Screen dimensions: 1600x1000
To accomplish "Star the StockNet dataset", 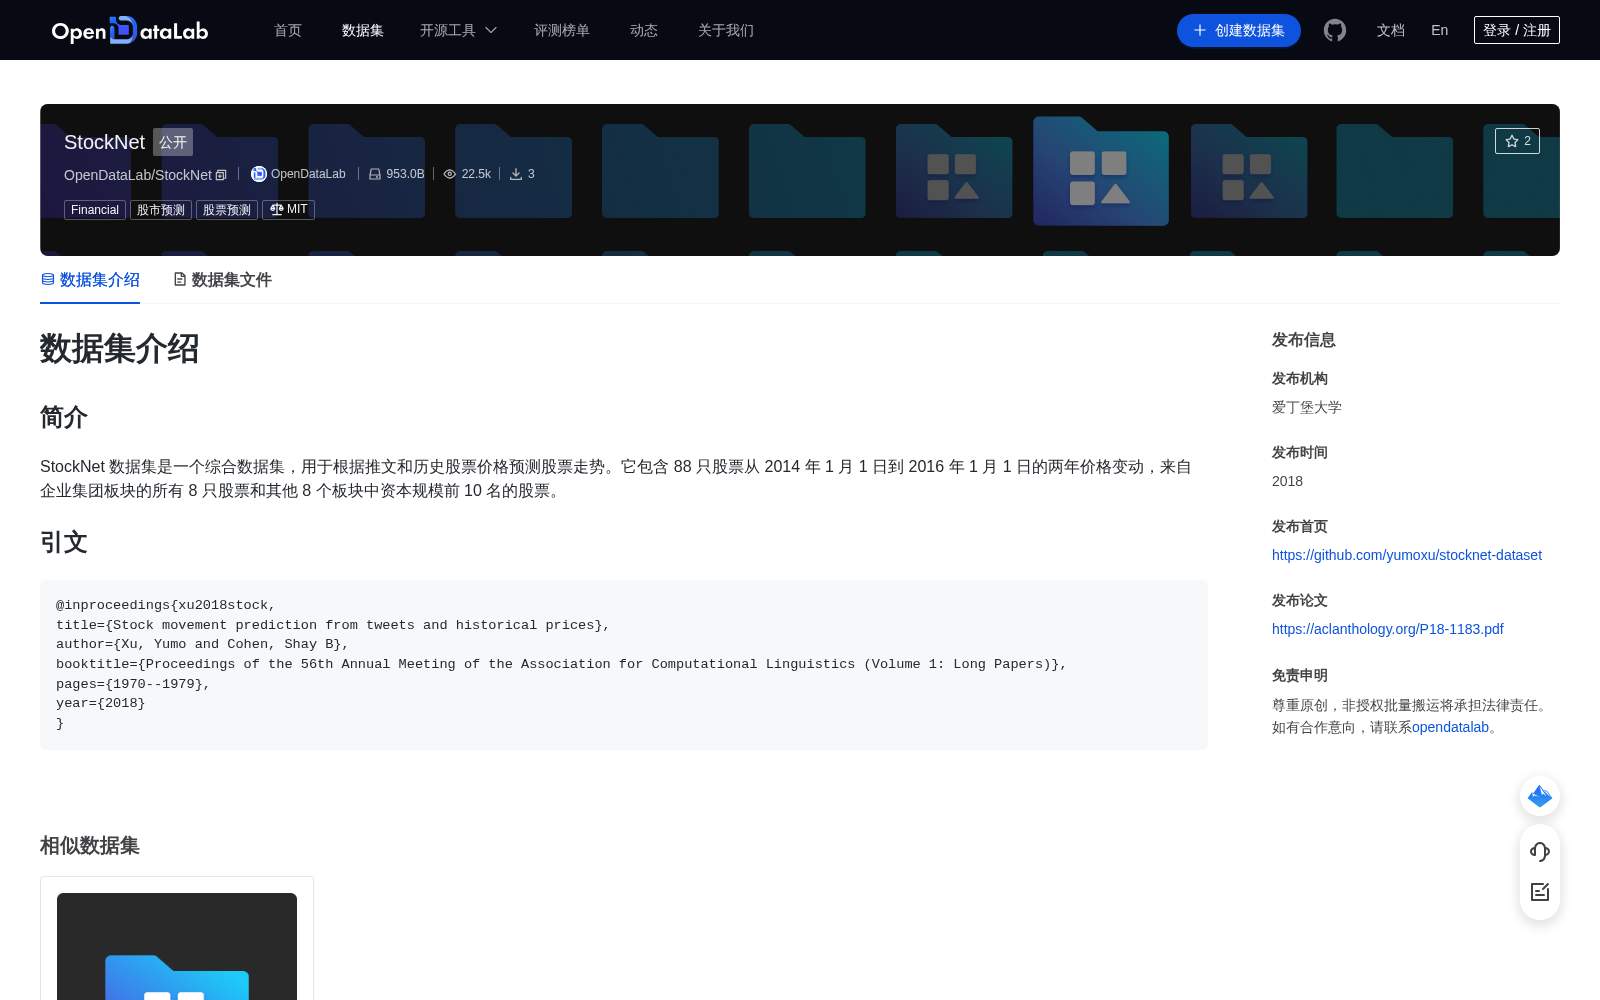I will pos(1517,141).
